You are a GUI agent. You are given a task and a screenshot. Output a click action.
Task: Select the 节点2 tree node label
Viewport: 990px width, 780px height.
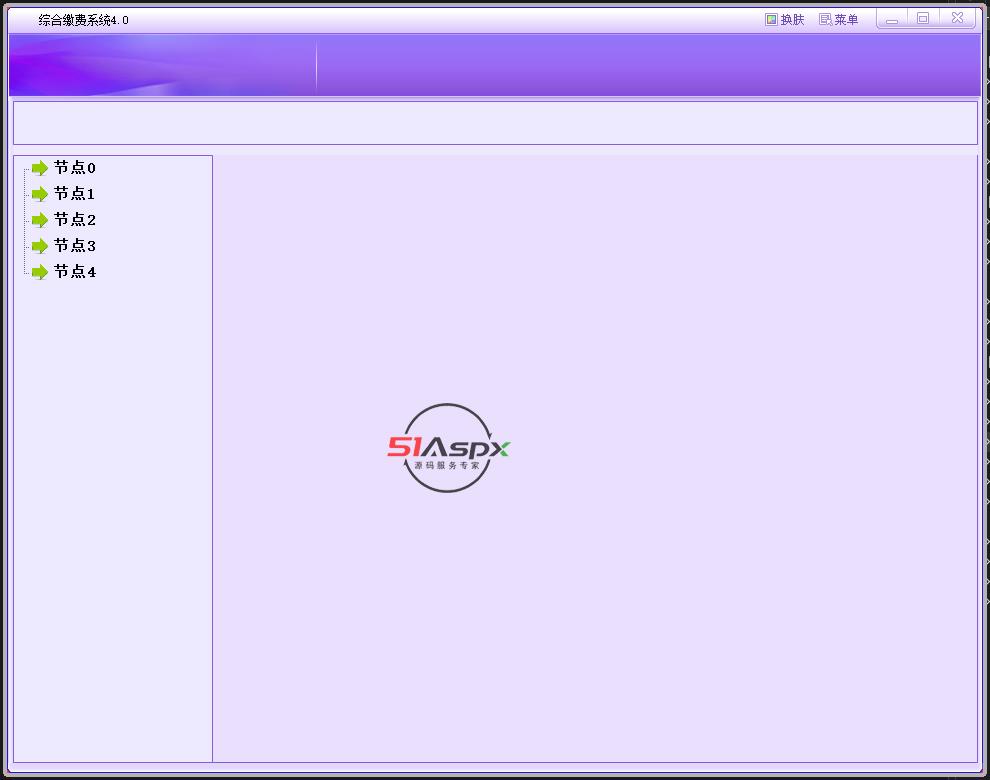click(75, 220)
